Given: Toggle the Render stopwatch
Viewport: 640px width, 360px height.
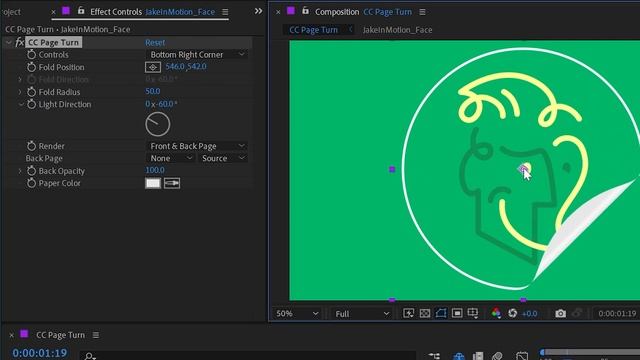Looking at the screenshot, I should pyautogui.click(x=31, y=146).
